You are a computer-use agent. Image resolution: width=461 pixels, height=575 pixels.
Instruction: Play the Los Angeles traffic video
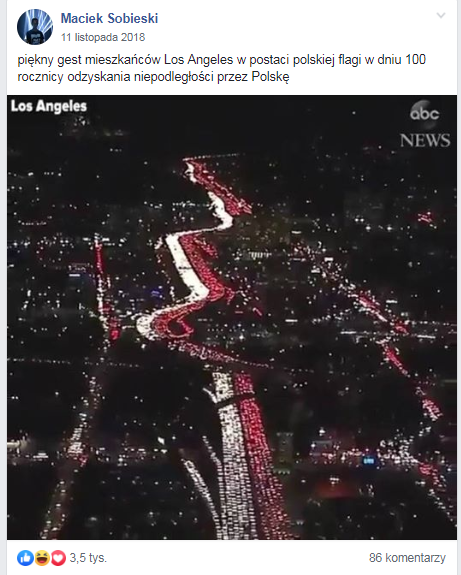[x=232, y=317]
